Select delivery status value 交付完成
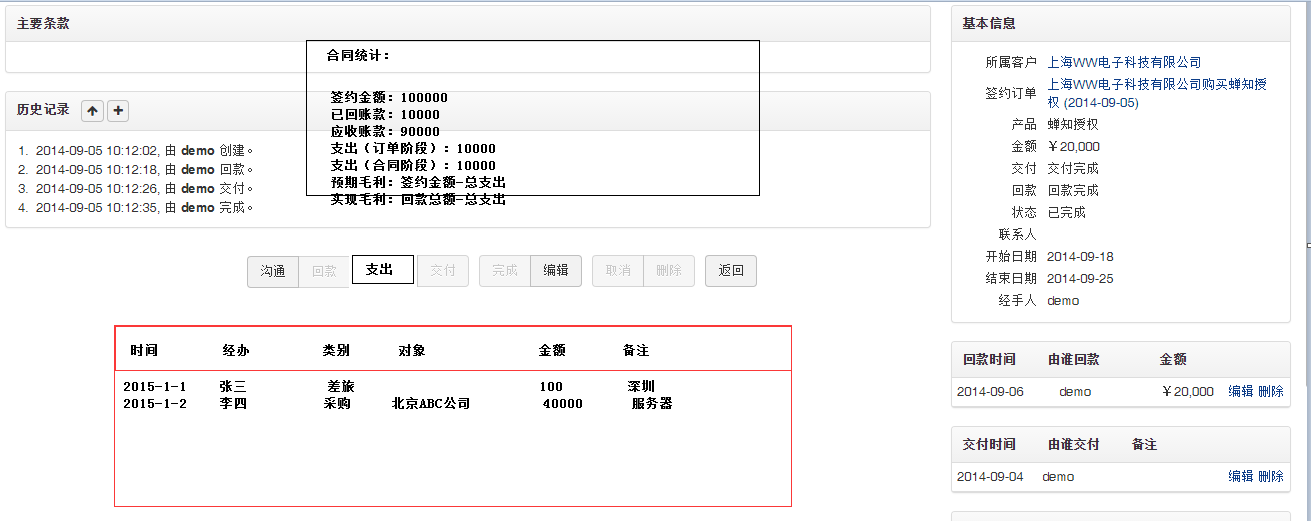This screenshot has height=521, width=1311. pyautogui.click(x=1073, y=168)
